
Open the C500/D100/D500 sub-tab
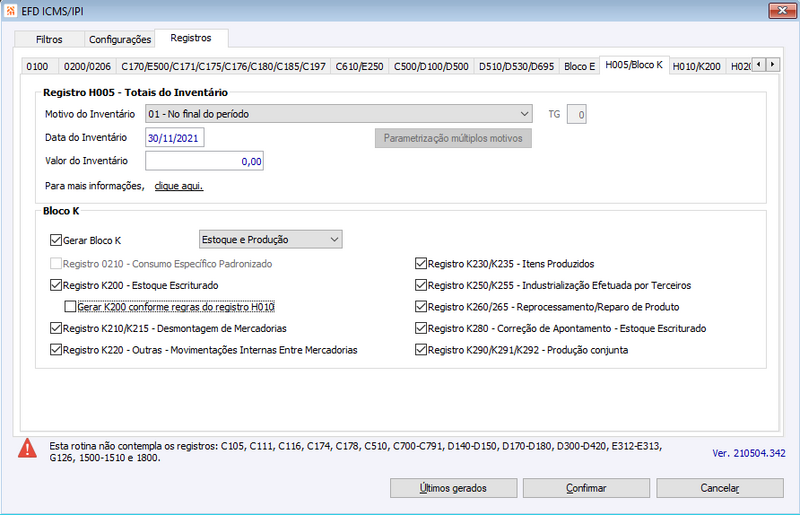pos(431,66)
